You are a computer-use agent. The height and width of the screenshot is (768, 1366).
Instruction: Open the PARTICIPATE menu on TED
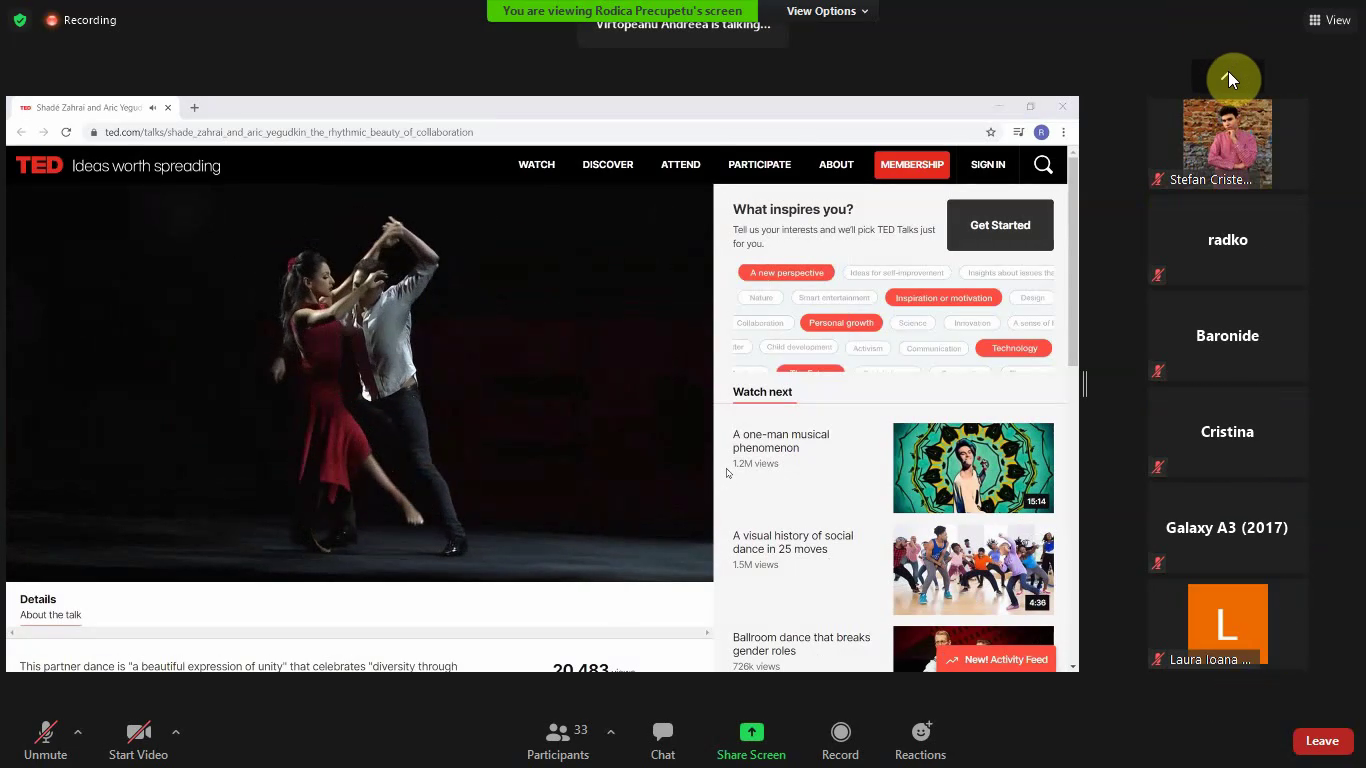(x=759, y=165)
